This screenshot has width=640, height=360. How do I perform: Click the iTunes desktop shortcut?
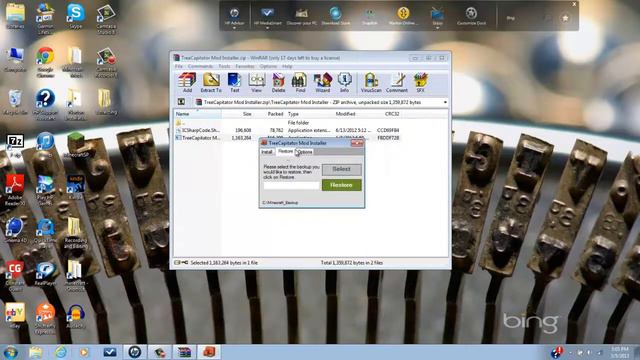coord(45,145)
